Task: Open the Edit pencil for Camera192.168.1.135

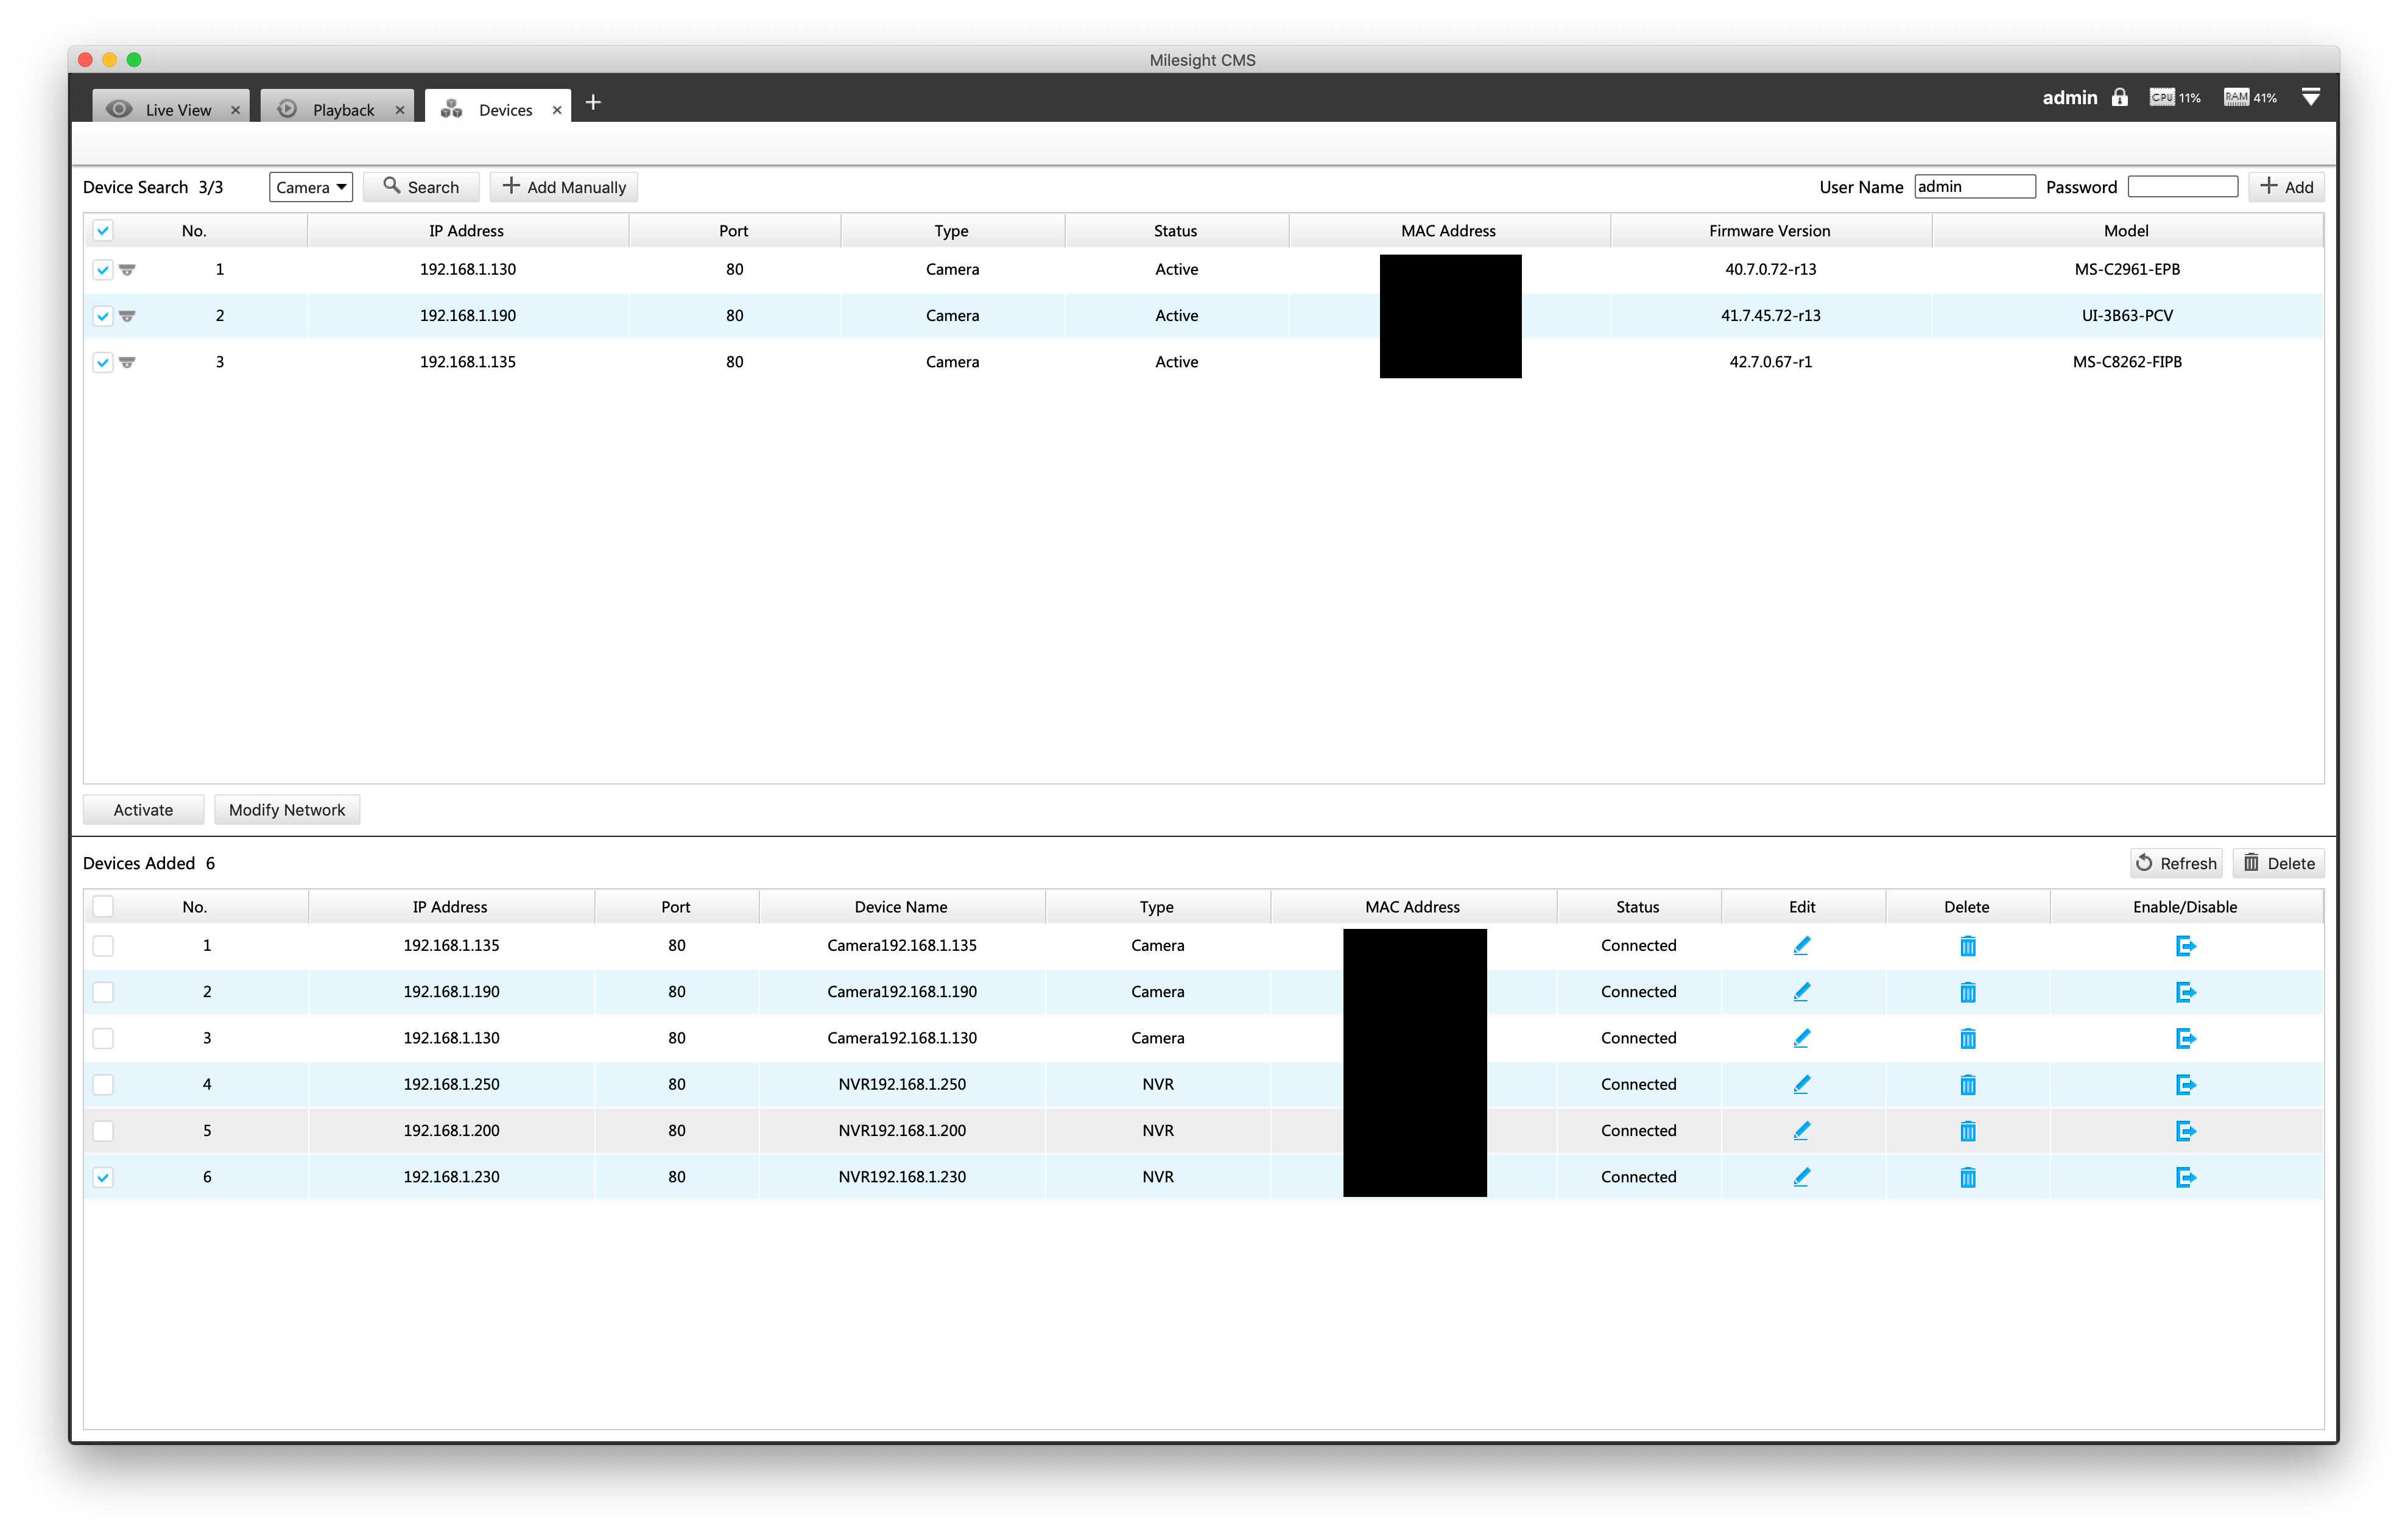Action: pos(1801,945)
